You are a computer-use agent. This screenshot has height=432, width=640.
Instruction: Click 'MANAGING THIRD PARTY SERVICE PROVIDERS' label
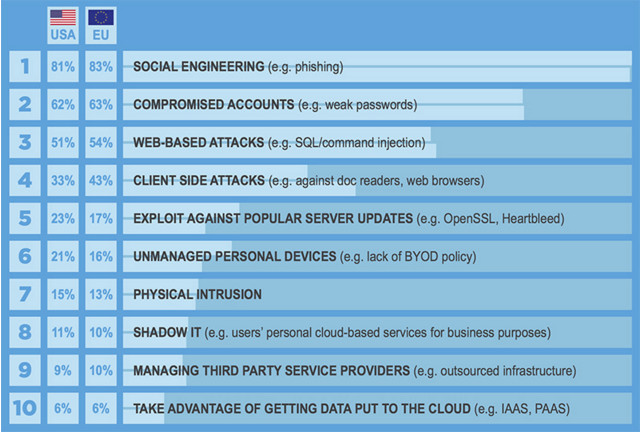pyautogui.click(x=271, y=370)
